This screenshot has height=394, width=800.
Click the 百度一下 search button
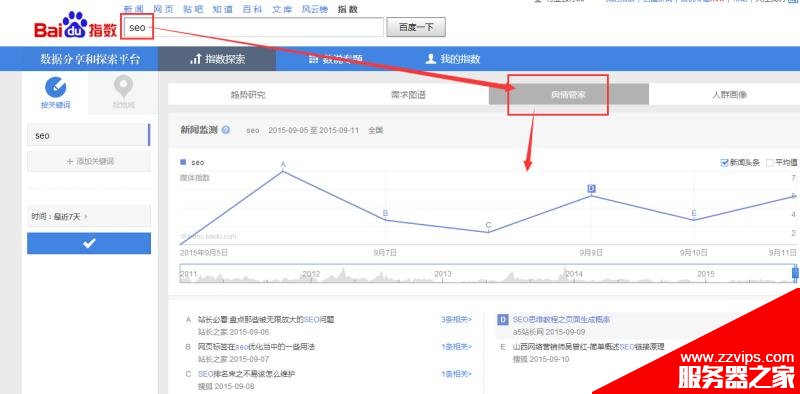[x=416, y=27]
